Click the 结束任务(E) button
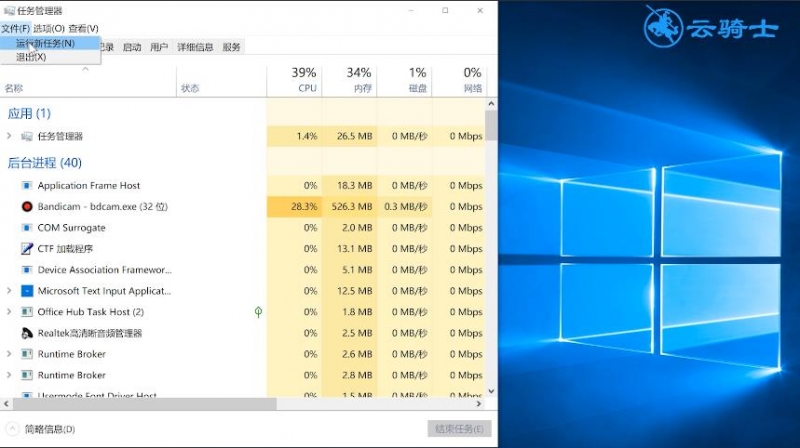This screenshot has width=800, height=448. [459, 429]
